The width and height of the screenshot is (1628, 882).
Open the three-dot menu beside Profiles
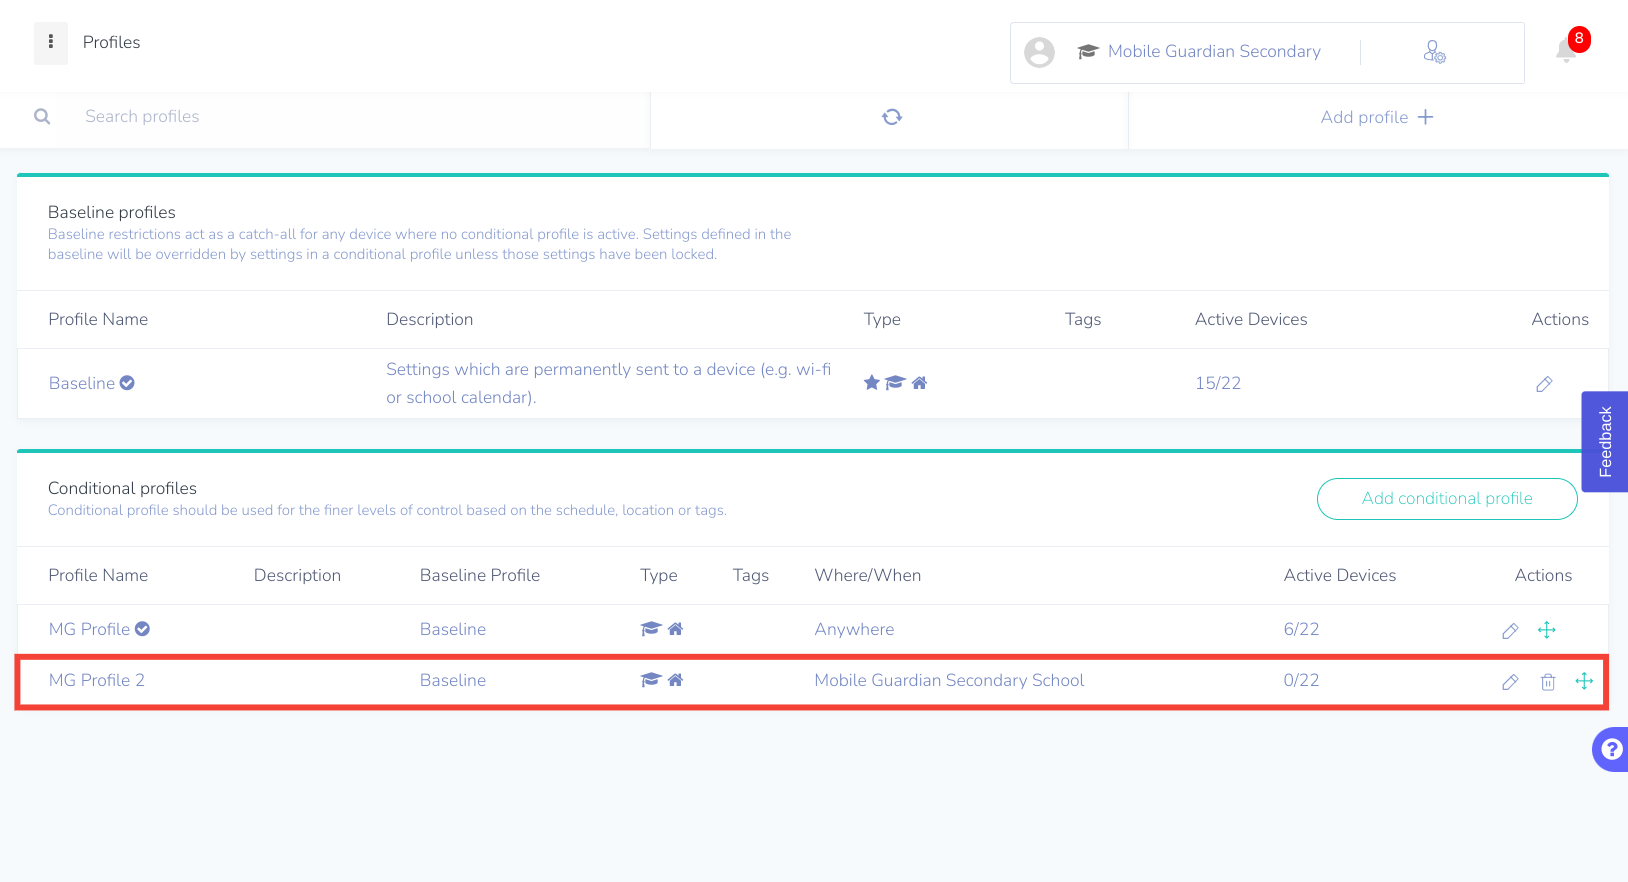(51, 43)
